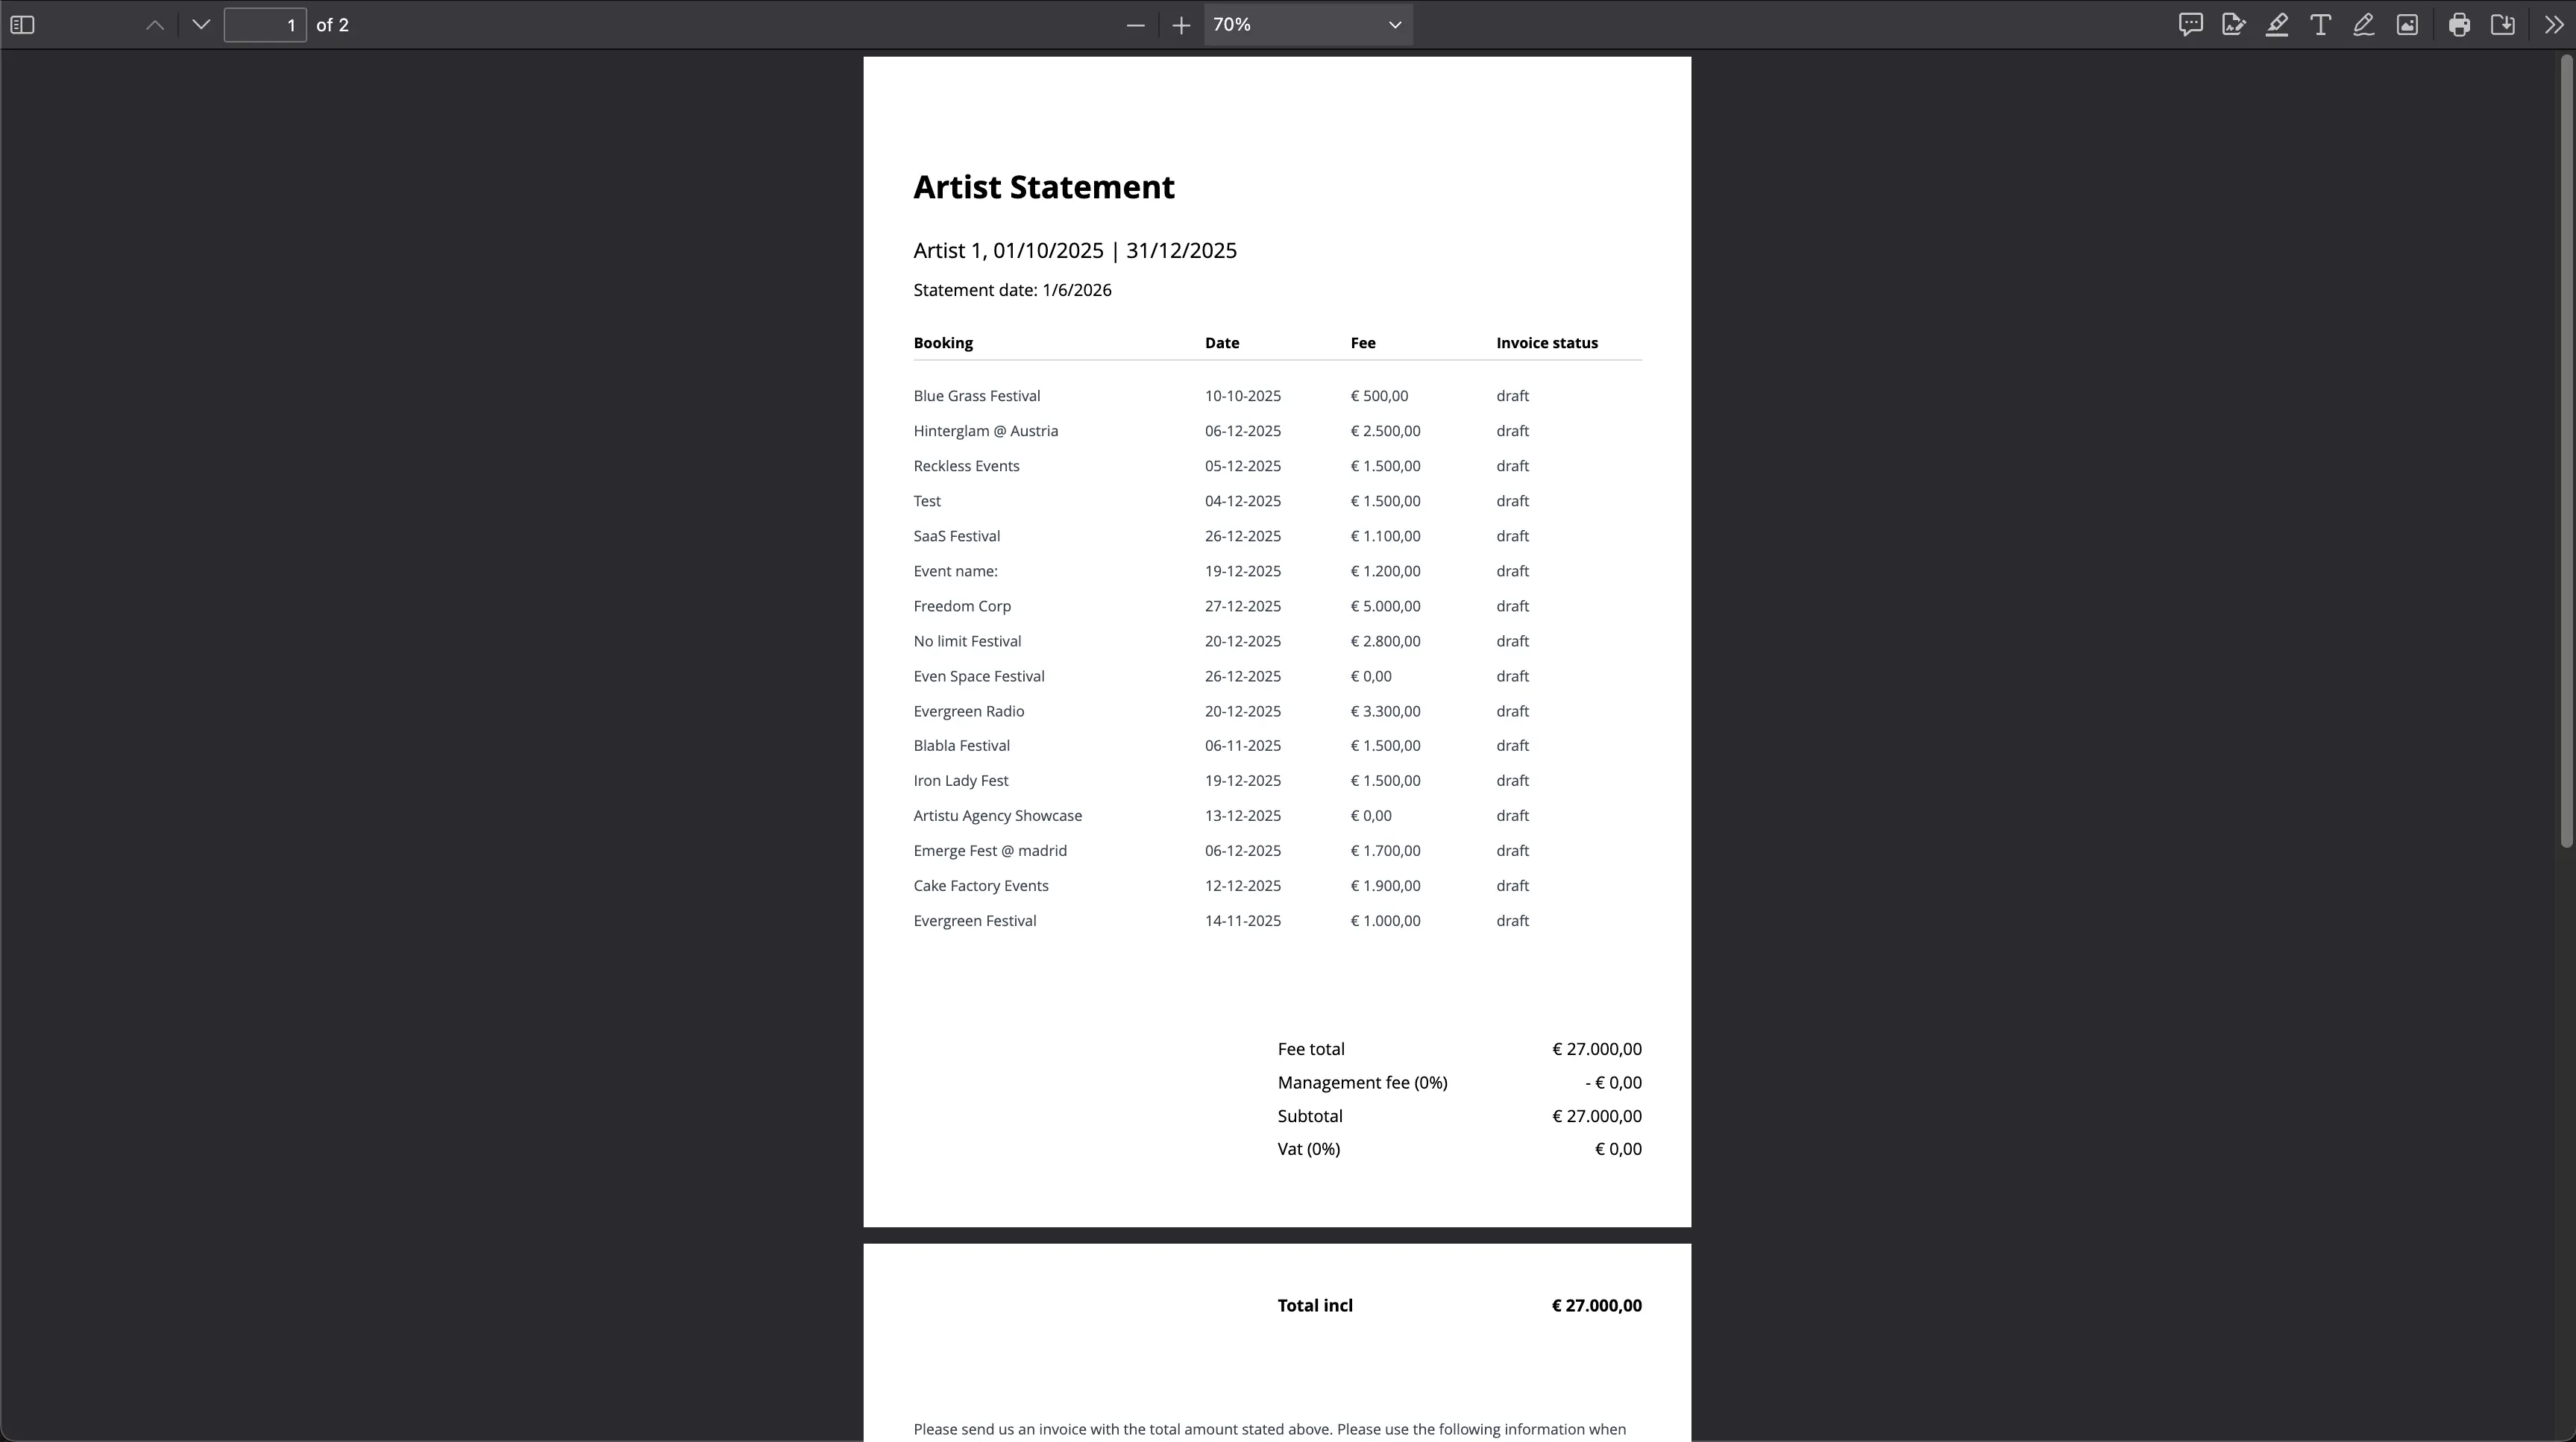This screenshot has height=1442, width=2576.
Task: Toggle the sidebar panel
Action: click(22, 25)
